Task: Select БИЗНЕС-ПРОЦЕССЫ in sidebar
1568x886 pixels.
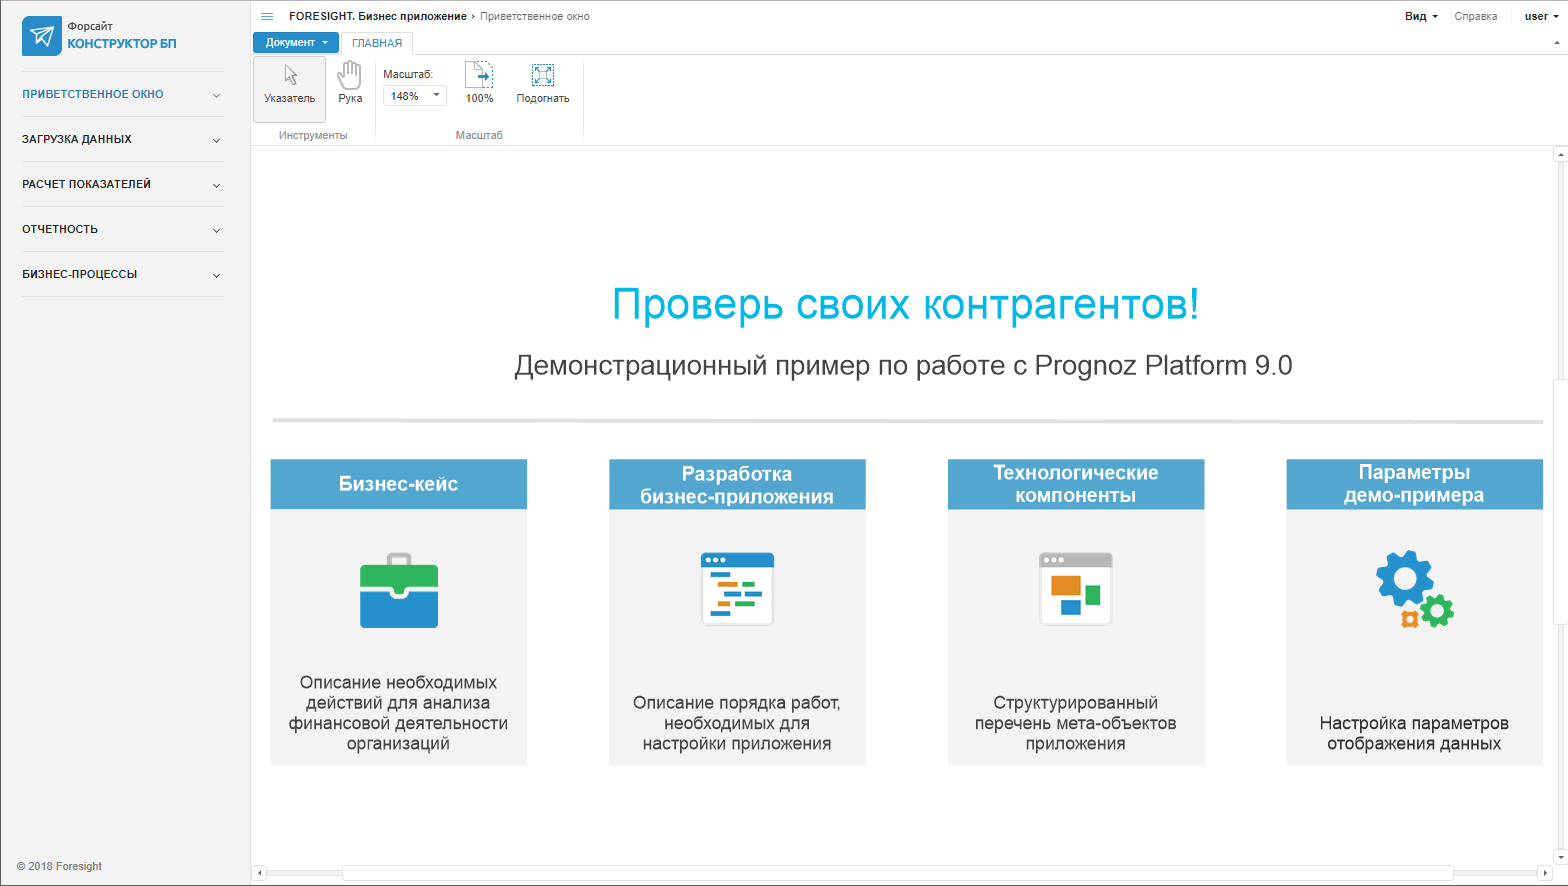Action: (80, 274)
